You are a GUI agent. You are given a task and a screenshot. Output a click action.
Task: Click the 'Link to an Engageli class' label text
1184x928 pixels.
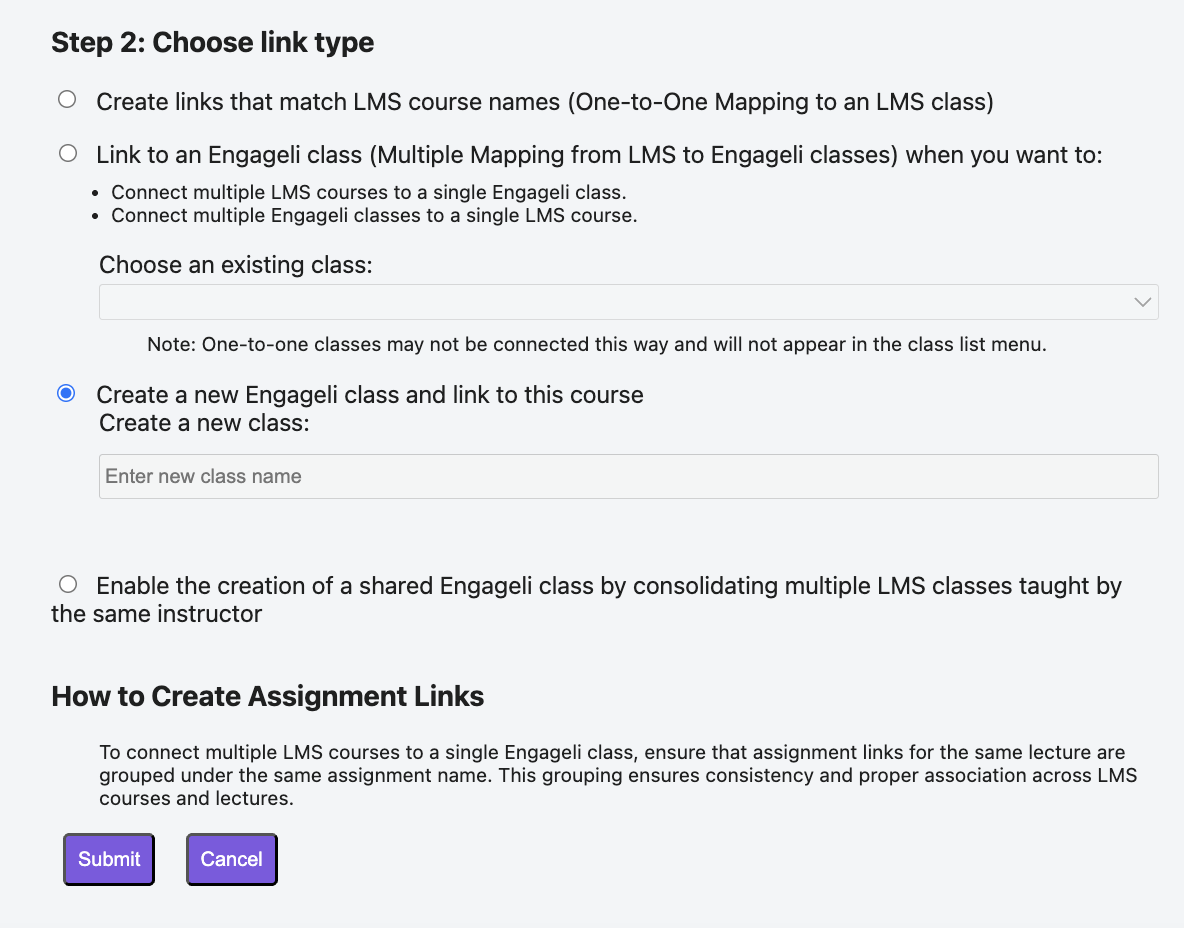point(229,155)
